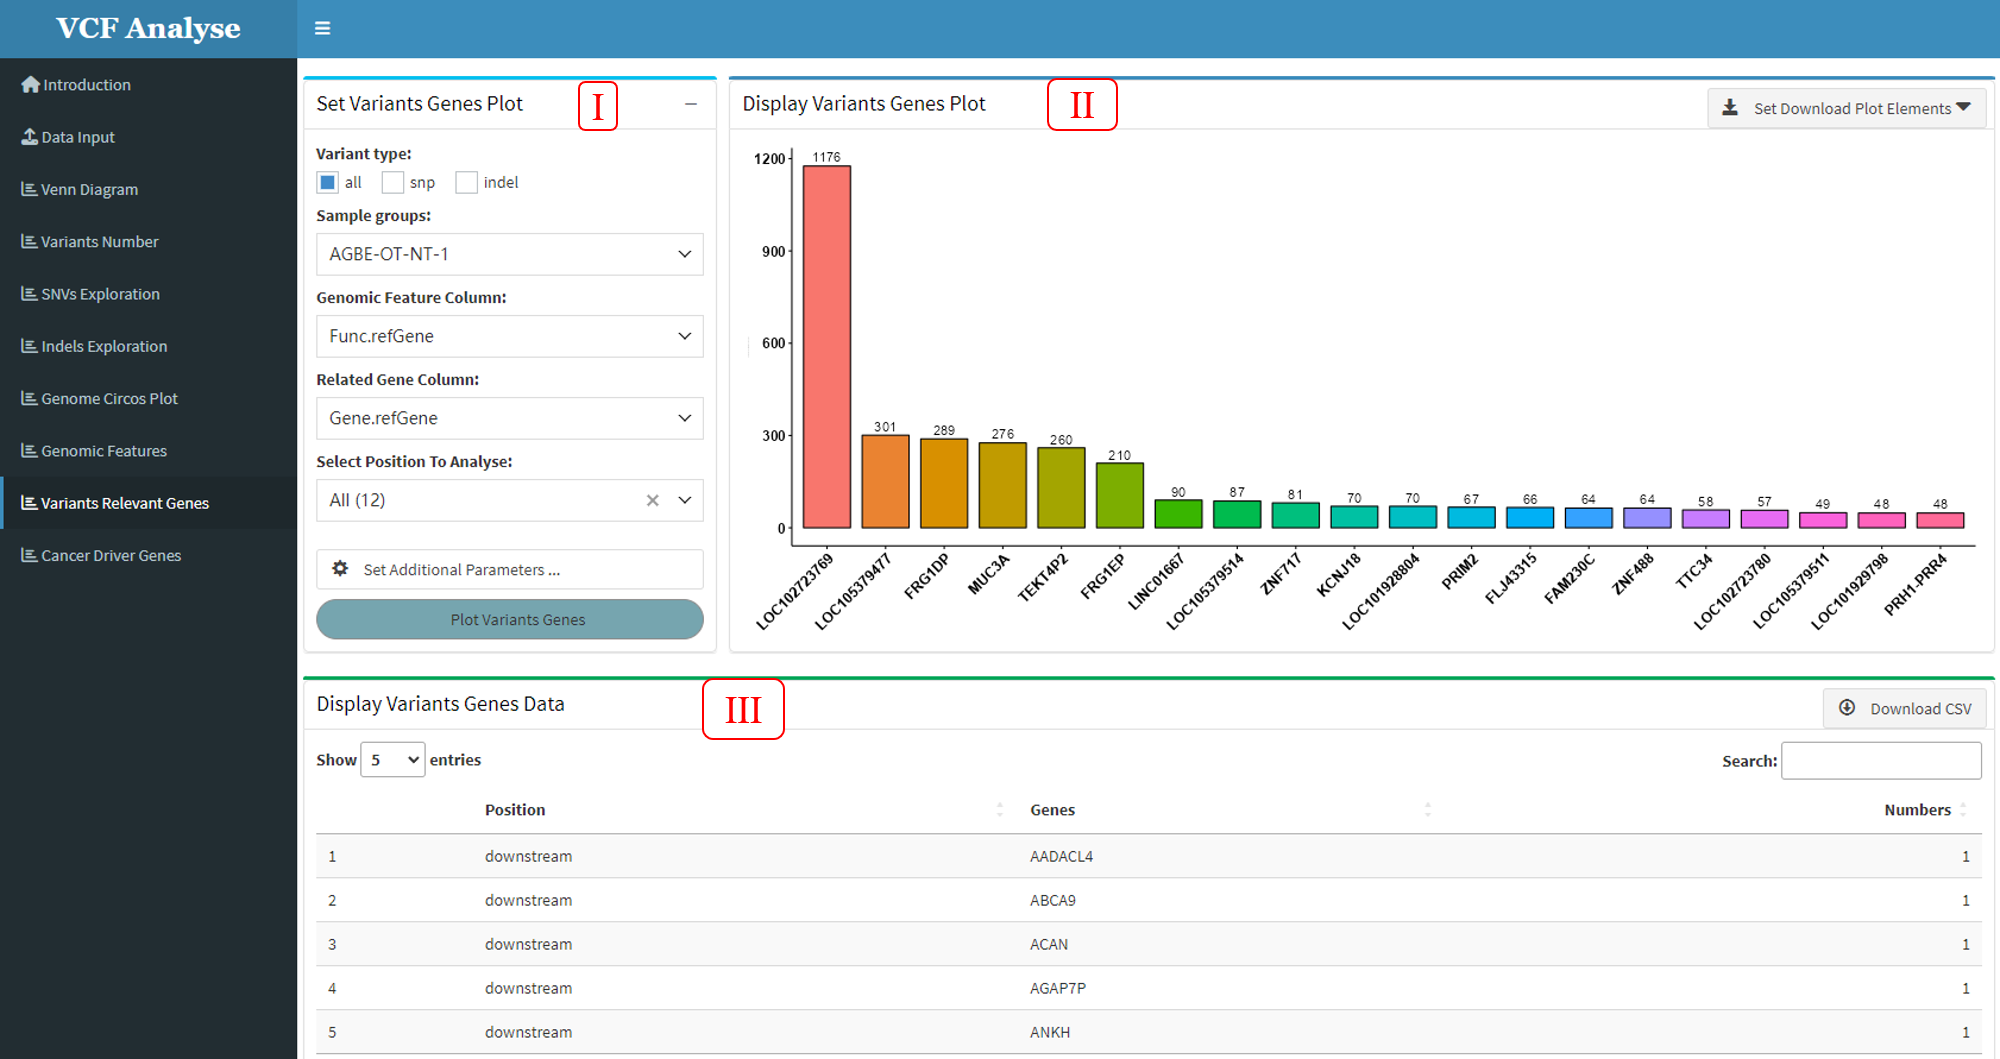Click the download icon in Set Download Plot Elements
This screenshot has width=2000, height=1059.
pos(1730,108)
